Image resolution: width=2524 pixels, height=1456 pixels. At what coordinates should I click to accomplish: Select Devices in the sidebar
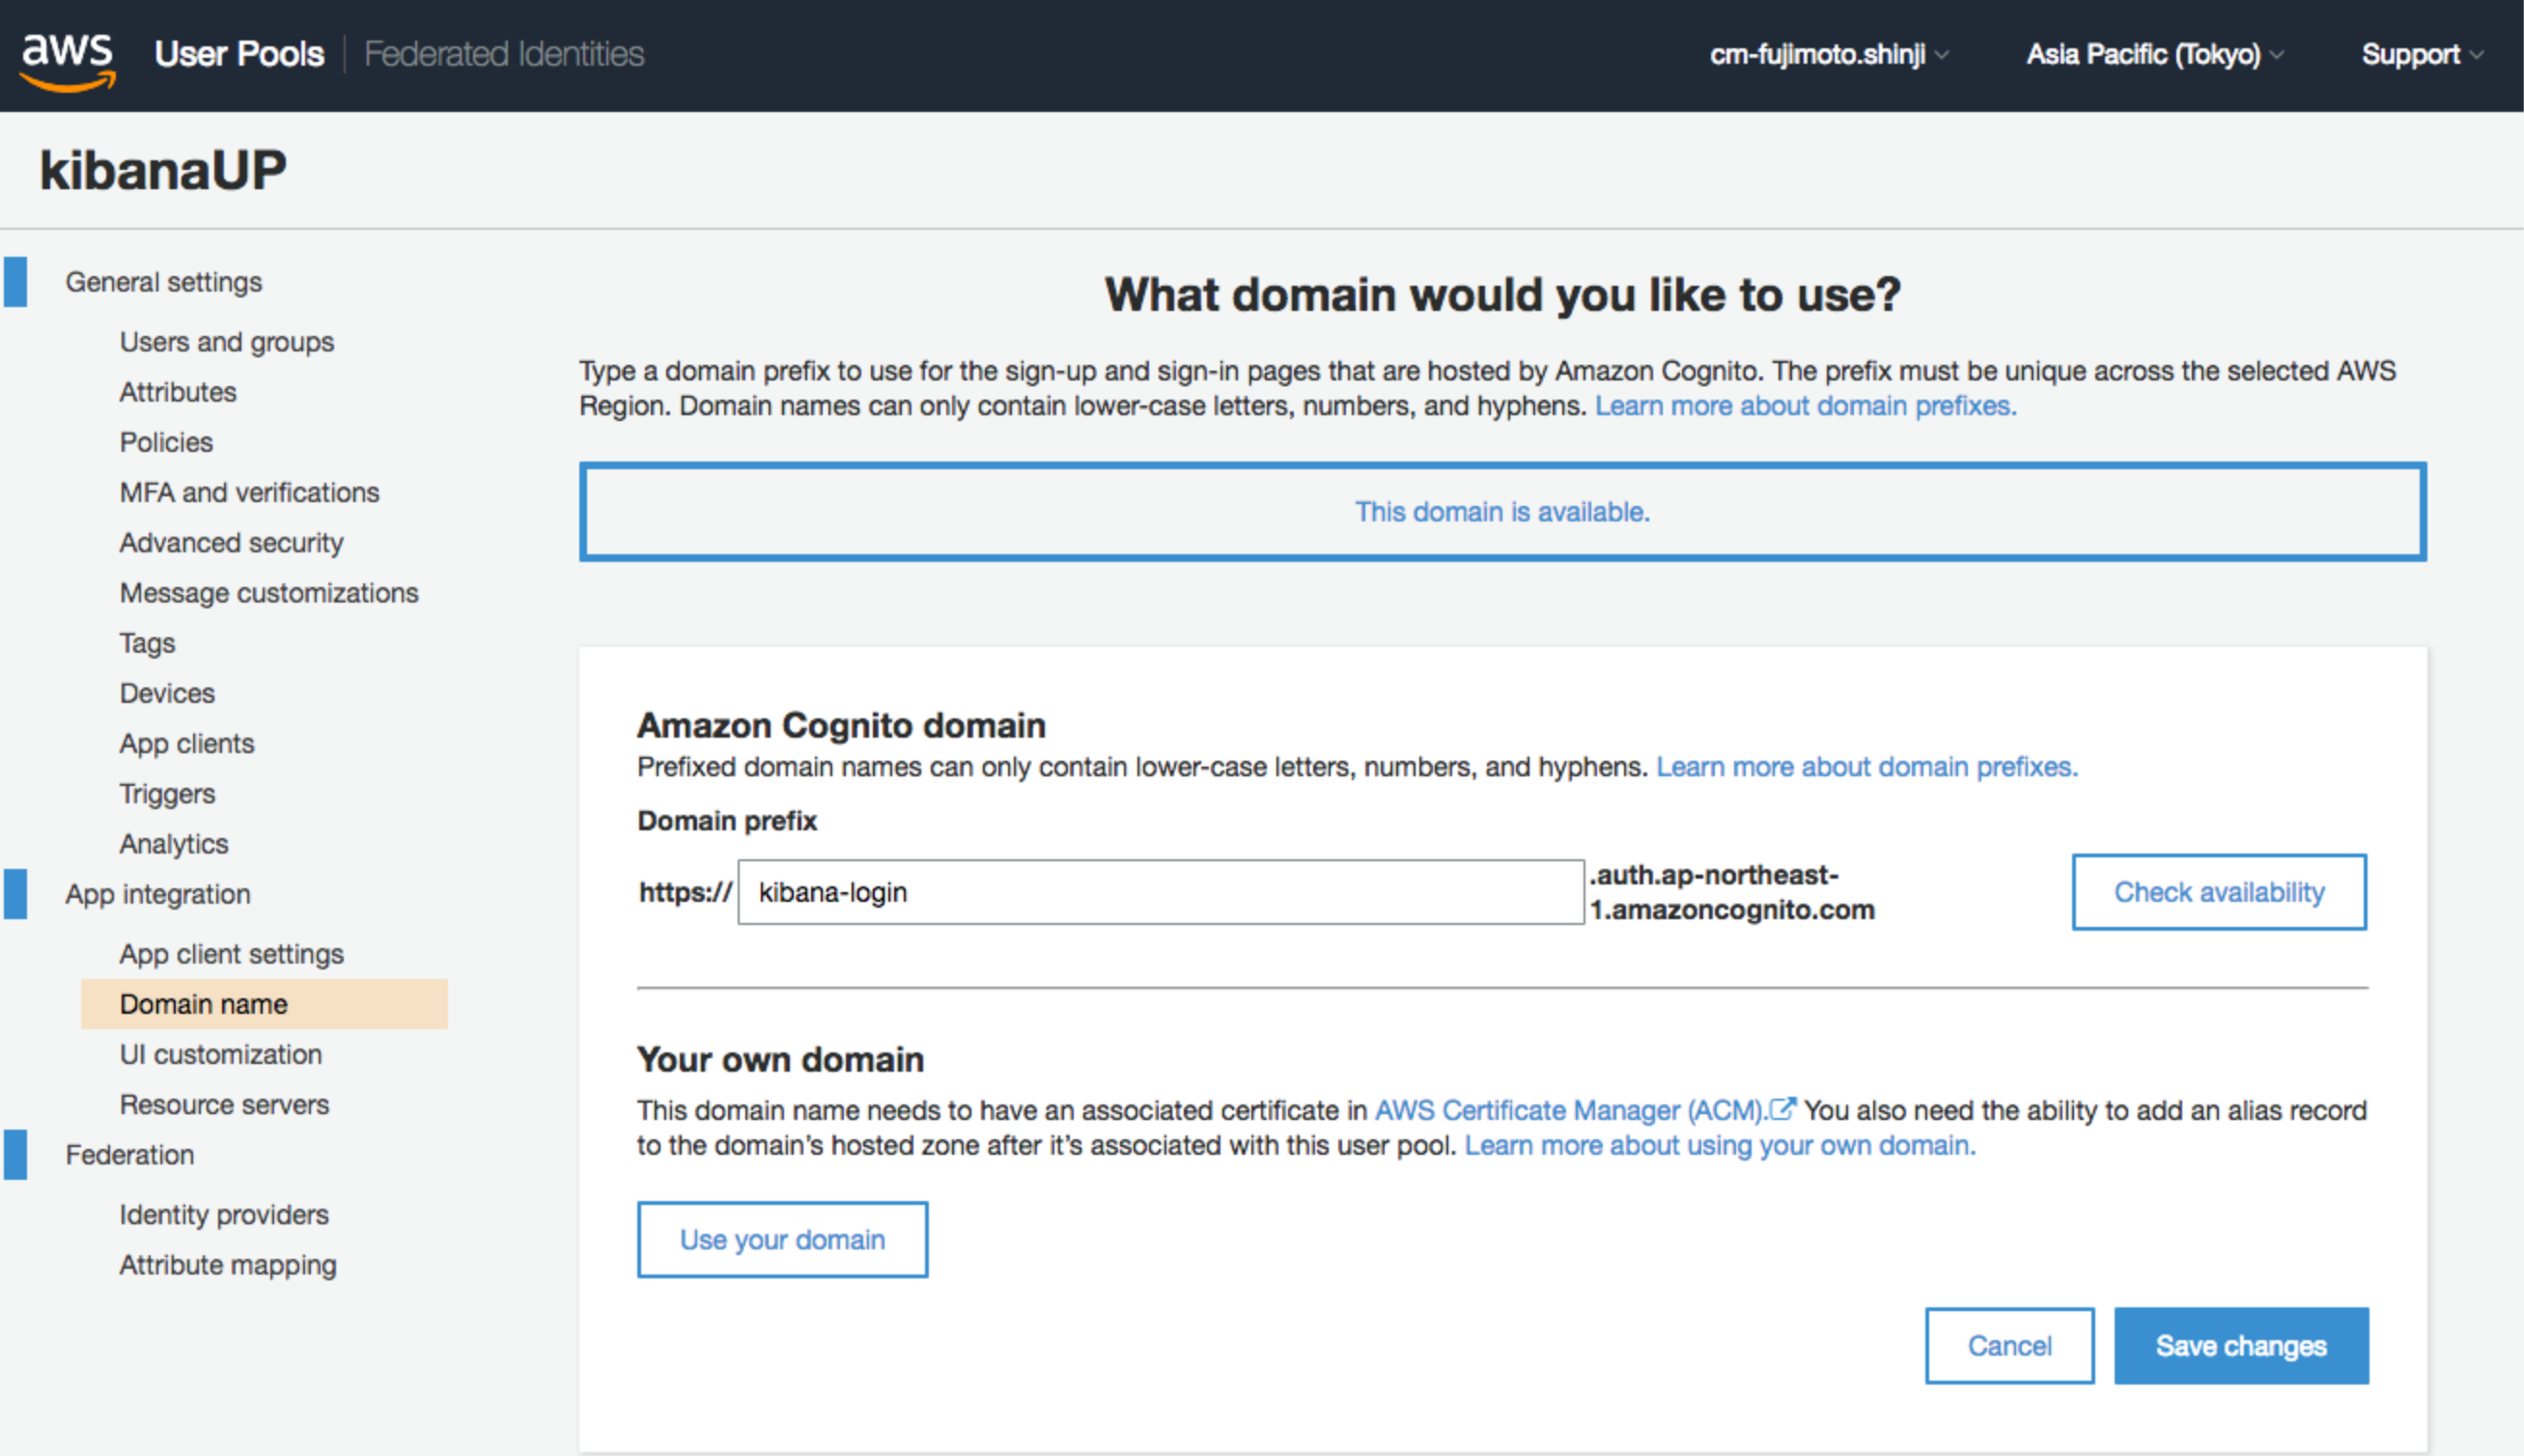(x=167, y=693)
